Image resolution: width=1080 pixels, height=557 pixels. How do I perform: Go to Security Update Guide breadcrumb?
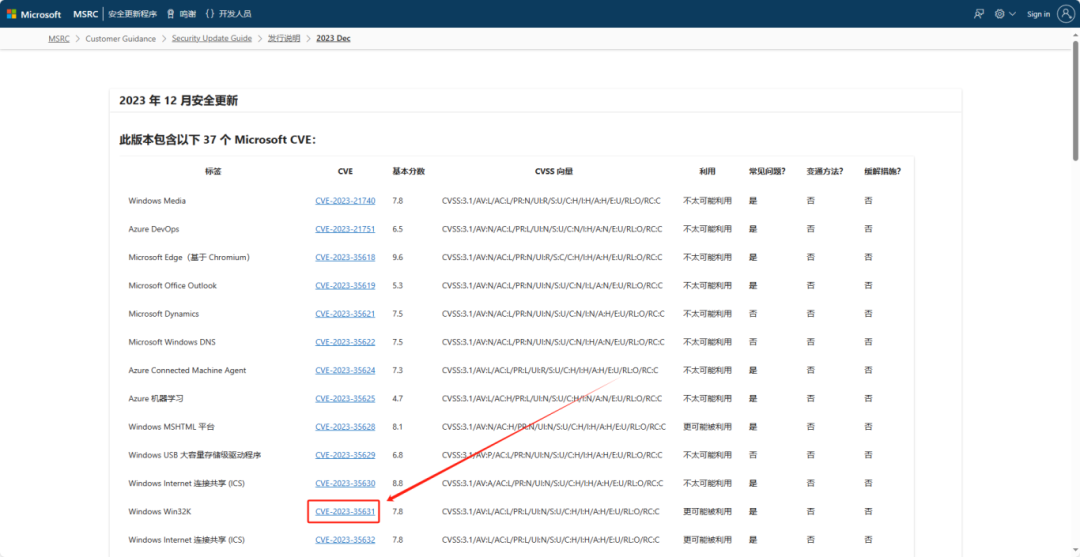tap(211, 39)
